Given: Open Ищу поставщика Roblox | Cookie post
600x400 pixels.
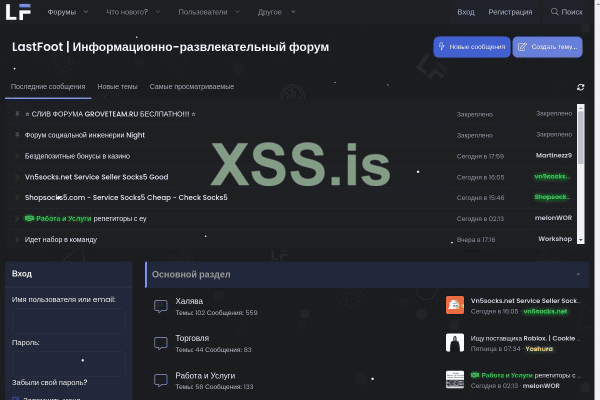Looking at the screenshot, I should click(x=525, y=338).
